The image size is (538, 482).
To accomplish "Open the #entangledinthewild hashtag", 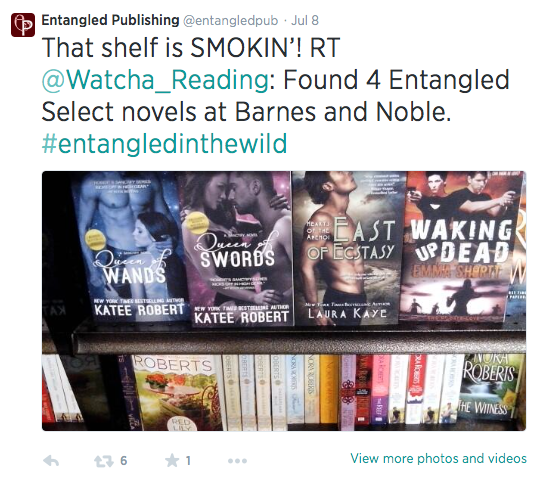I will [x=164, y=143].
